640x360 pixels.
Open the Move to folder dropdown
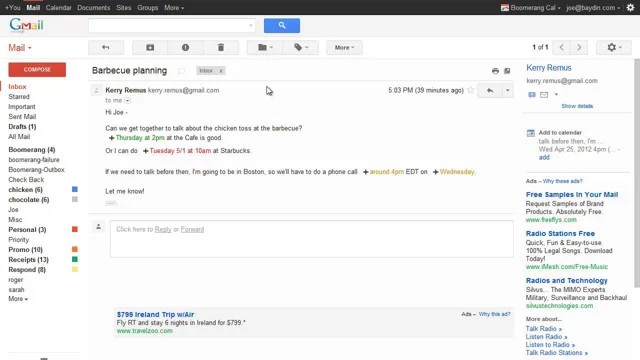coord(265,48)
